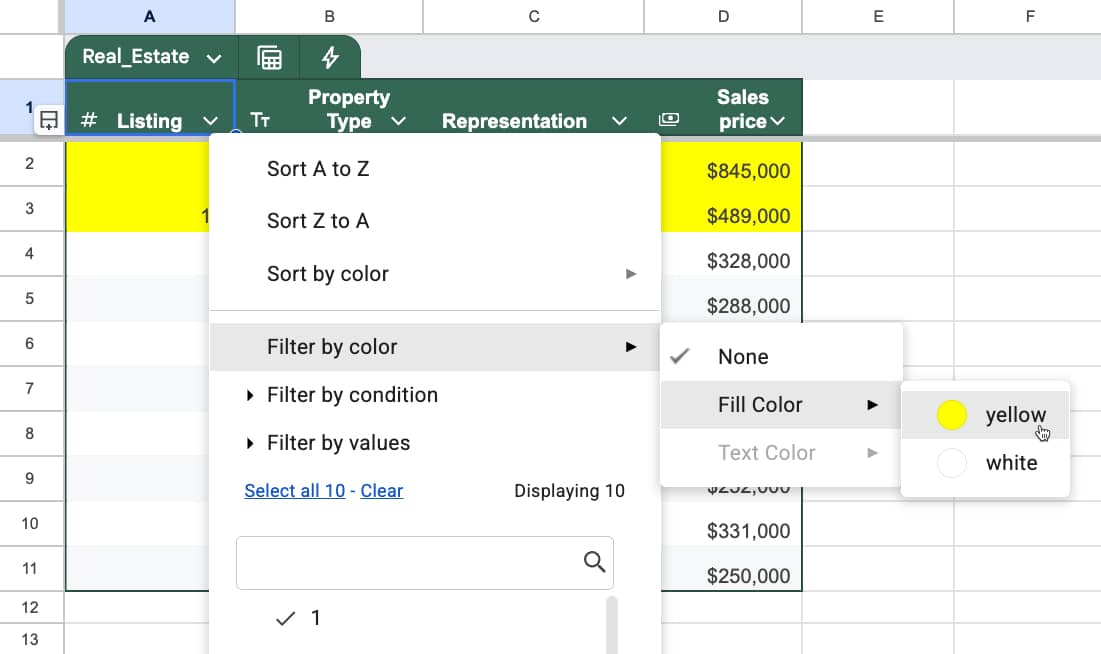Viewport: 1101px width, 654px height.
Task: Click Select all 10 link
Action: tap(295, 490)
